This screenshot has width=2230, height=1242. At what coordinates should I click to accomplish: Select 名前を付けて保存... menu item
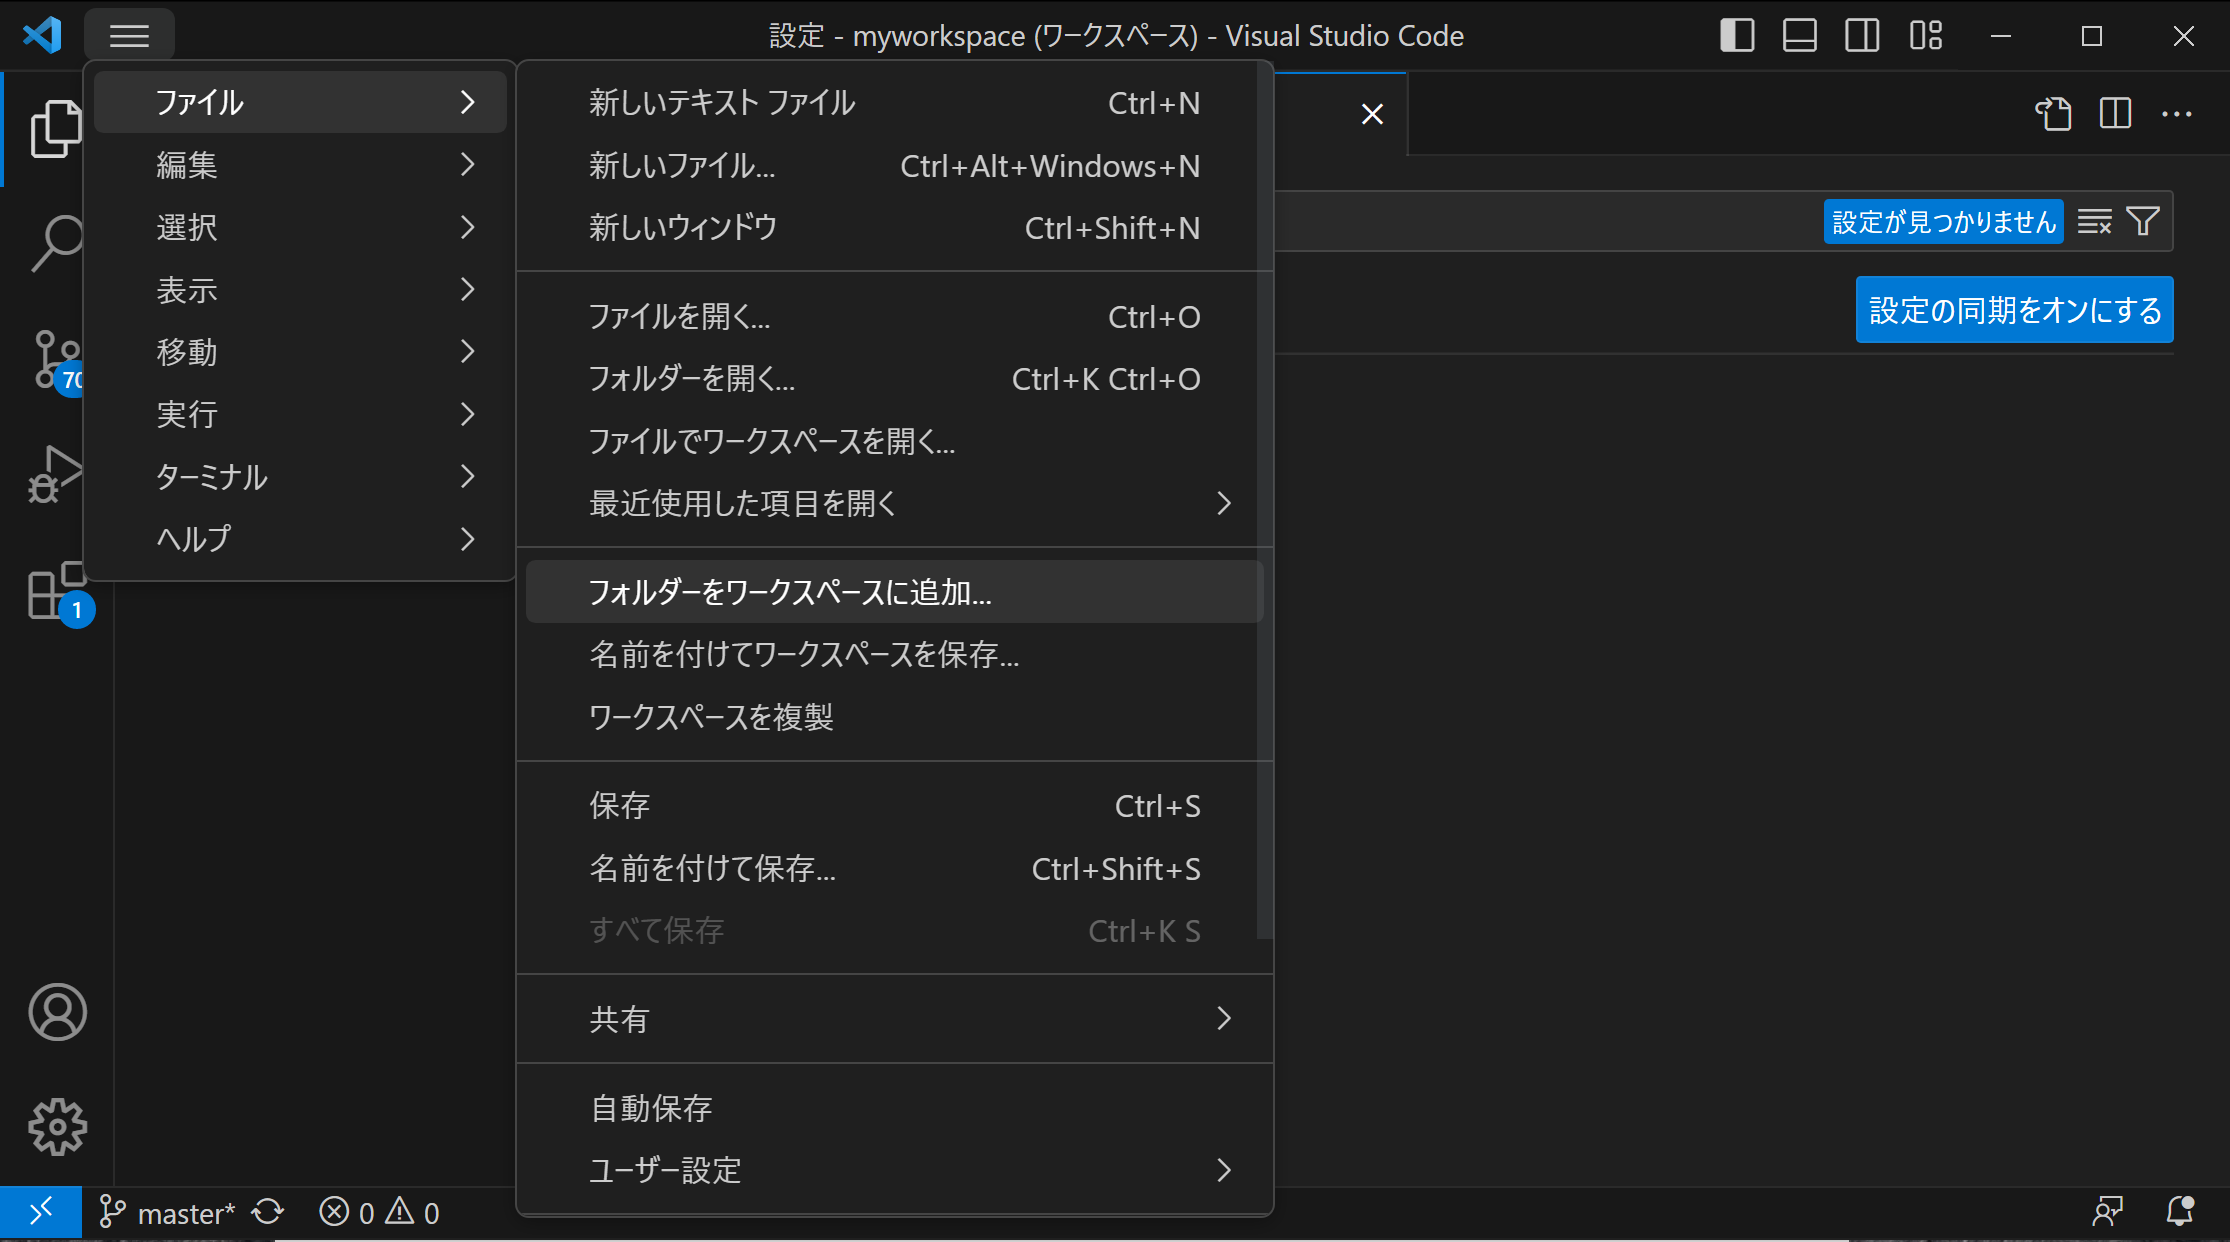pyautogui.click(x=894, y=868)
